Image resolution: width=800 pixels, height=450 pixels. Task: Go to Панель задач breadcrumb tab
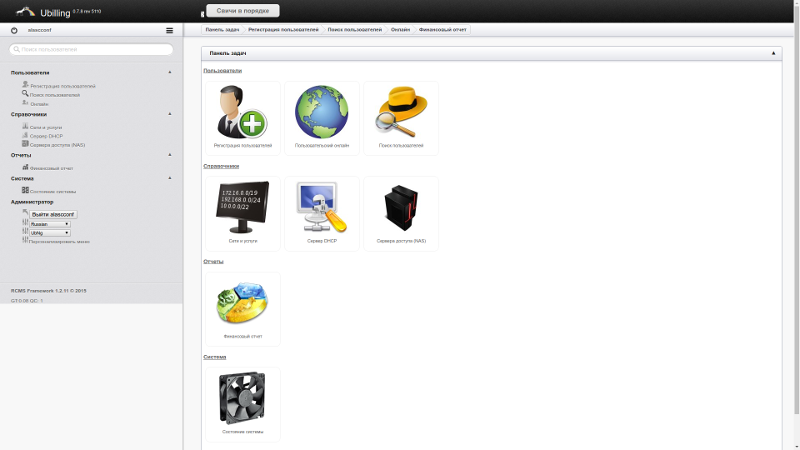pos(222,30)
